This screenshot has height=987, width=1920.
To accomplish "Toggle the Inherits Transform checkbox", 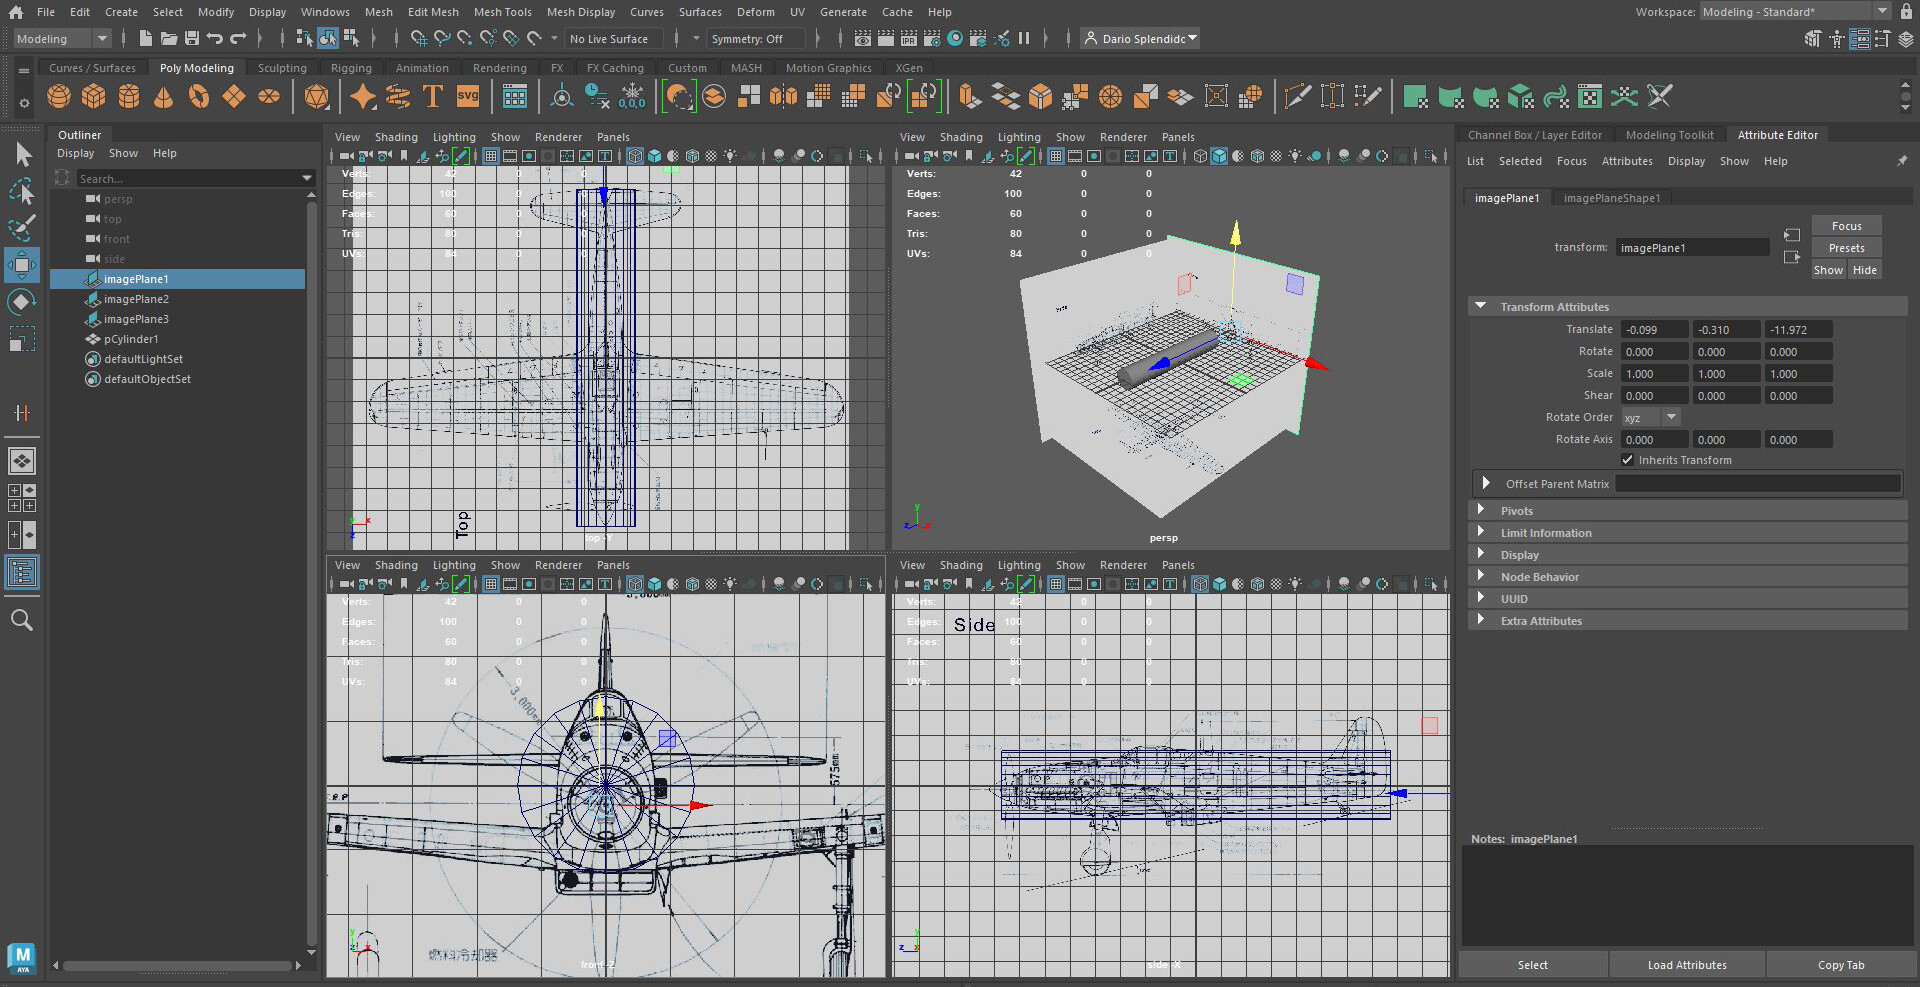I will [1628, 460].
